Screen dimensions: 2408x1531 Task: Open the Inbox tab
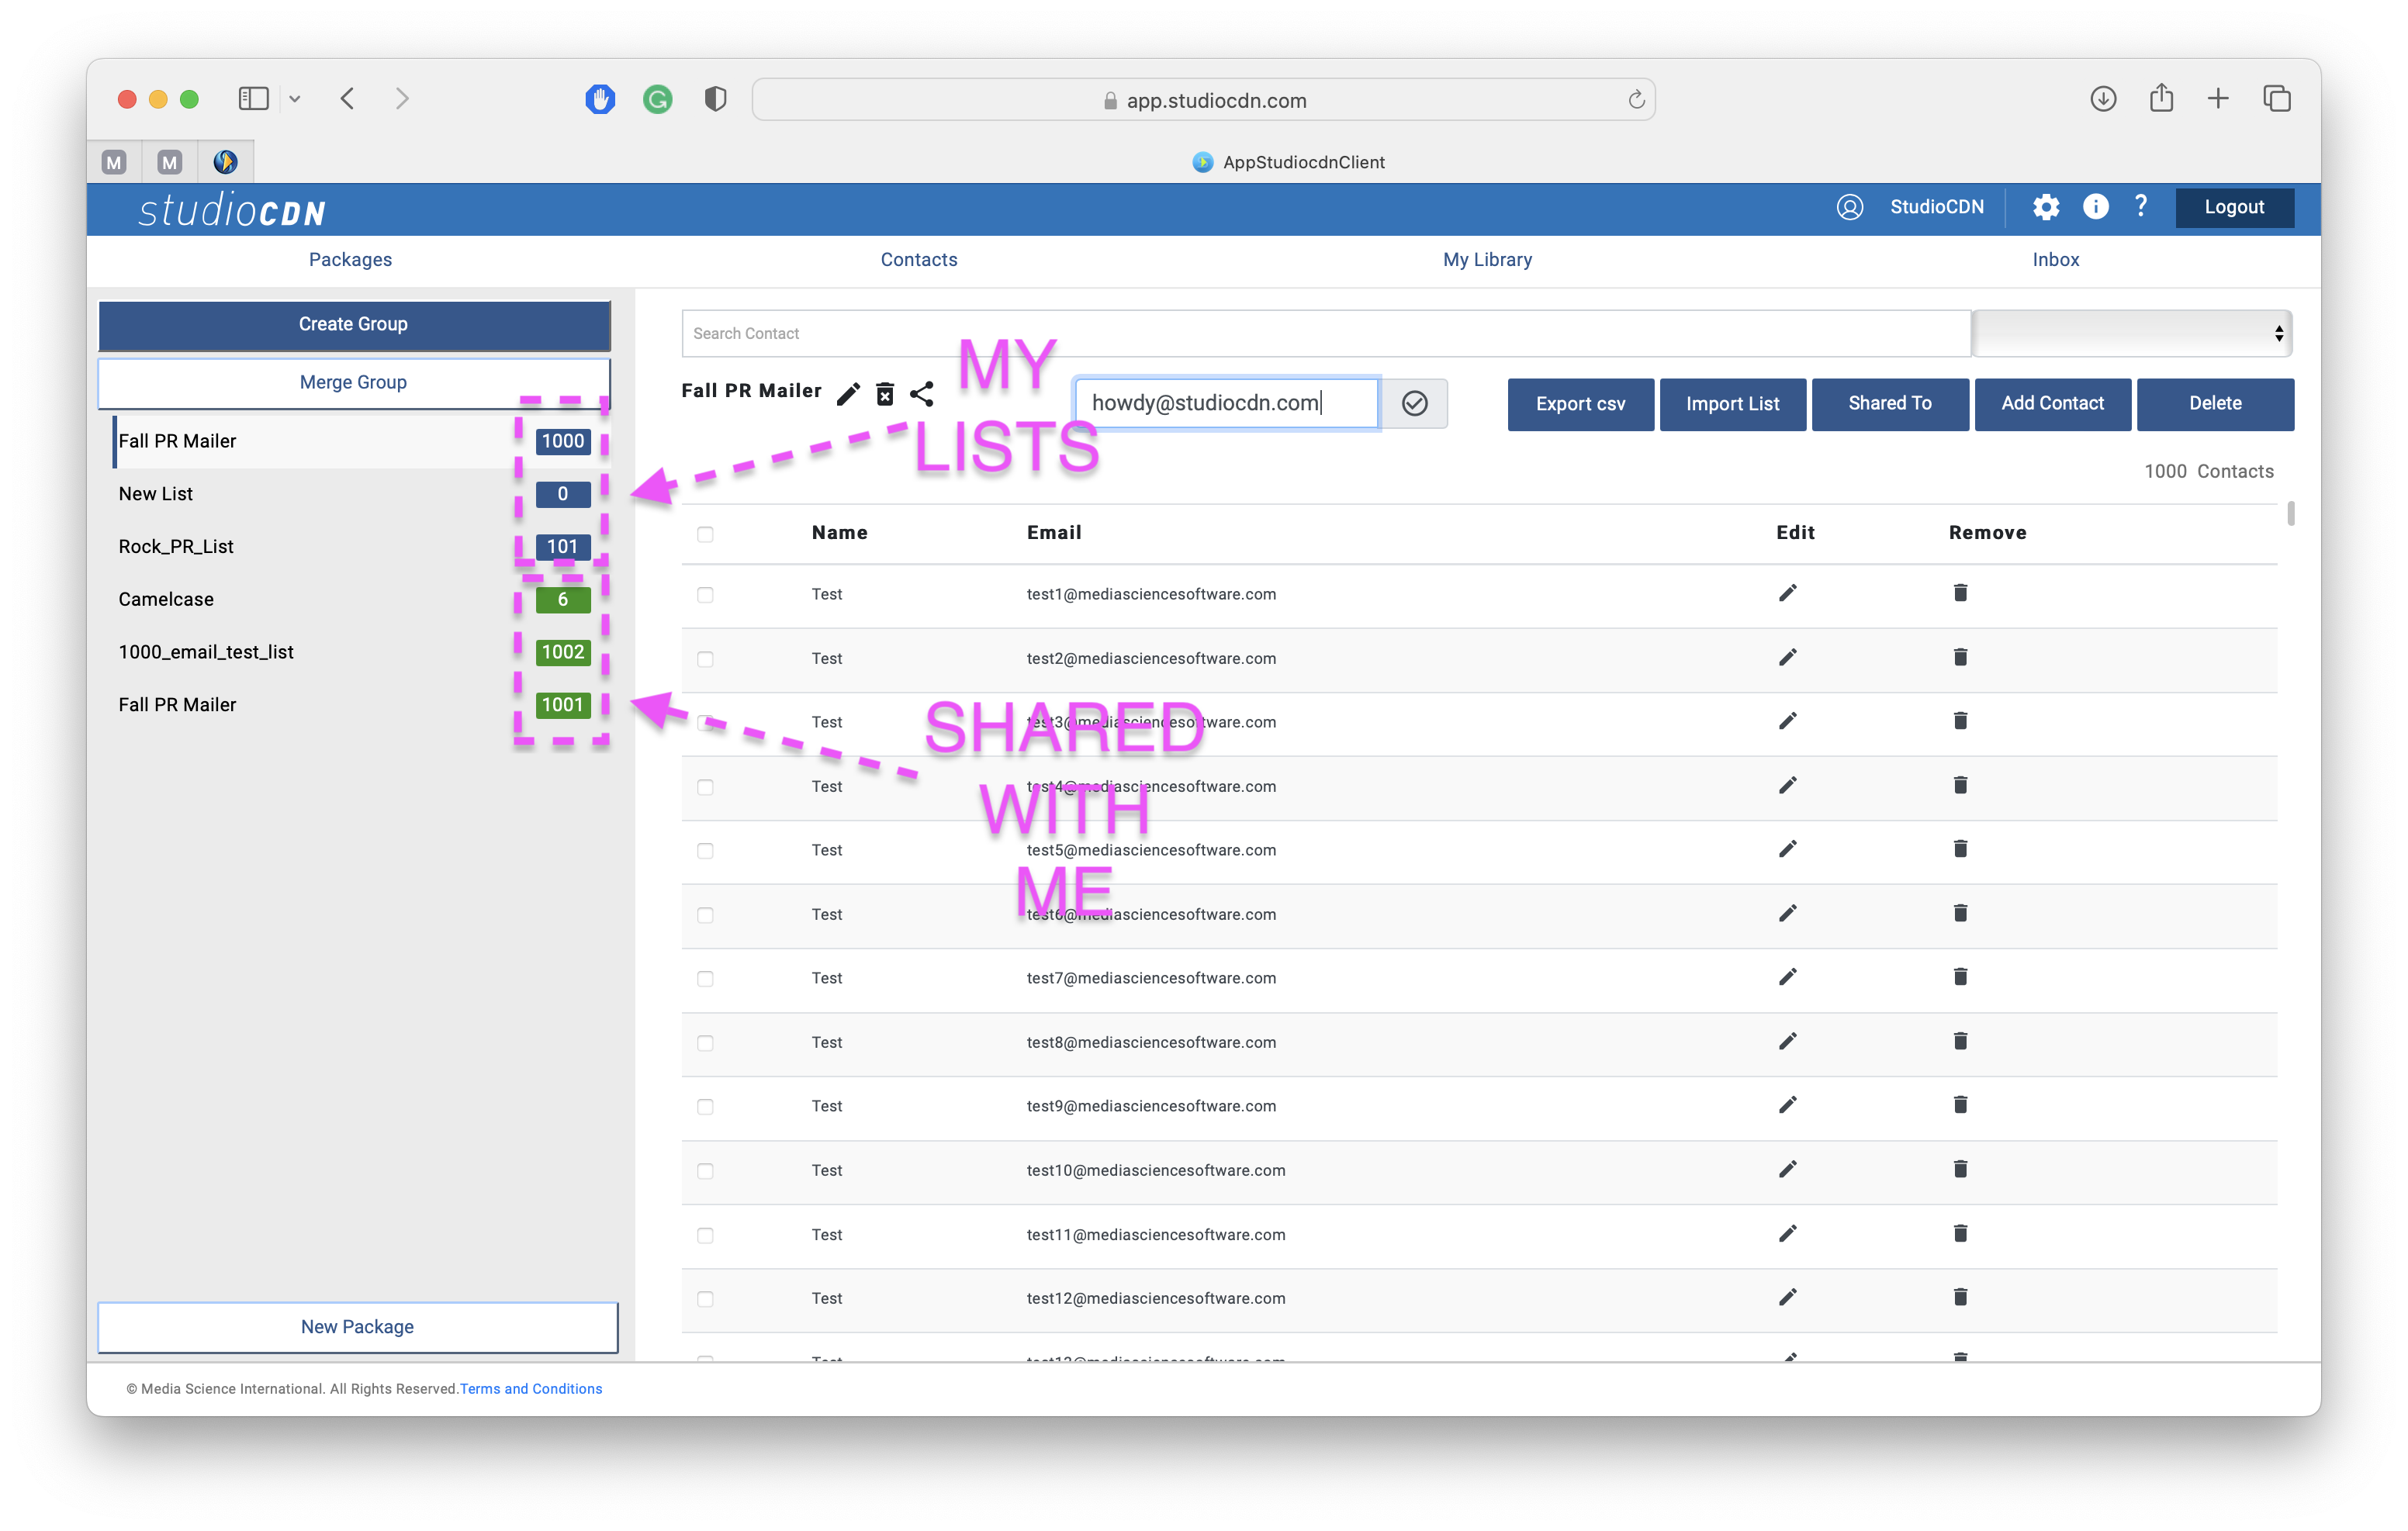[x=2055, y=260]
